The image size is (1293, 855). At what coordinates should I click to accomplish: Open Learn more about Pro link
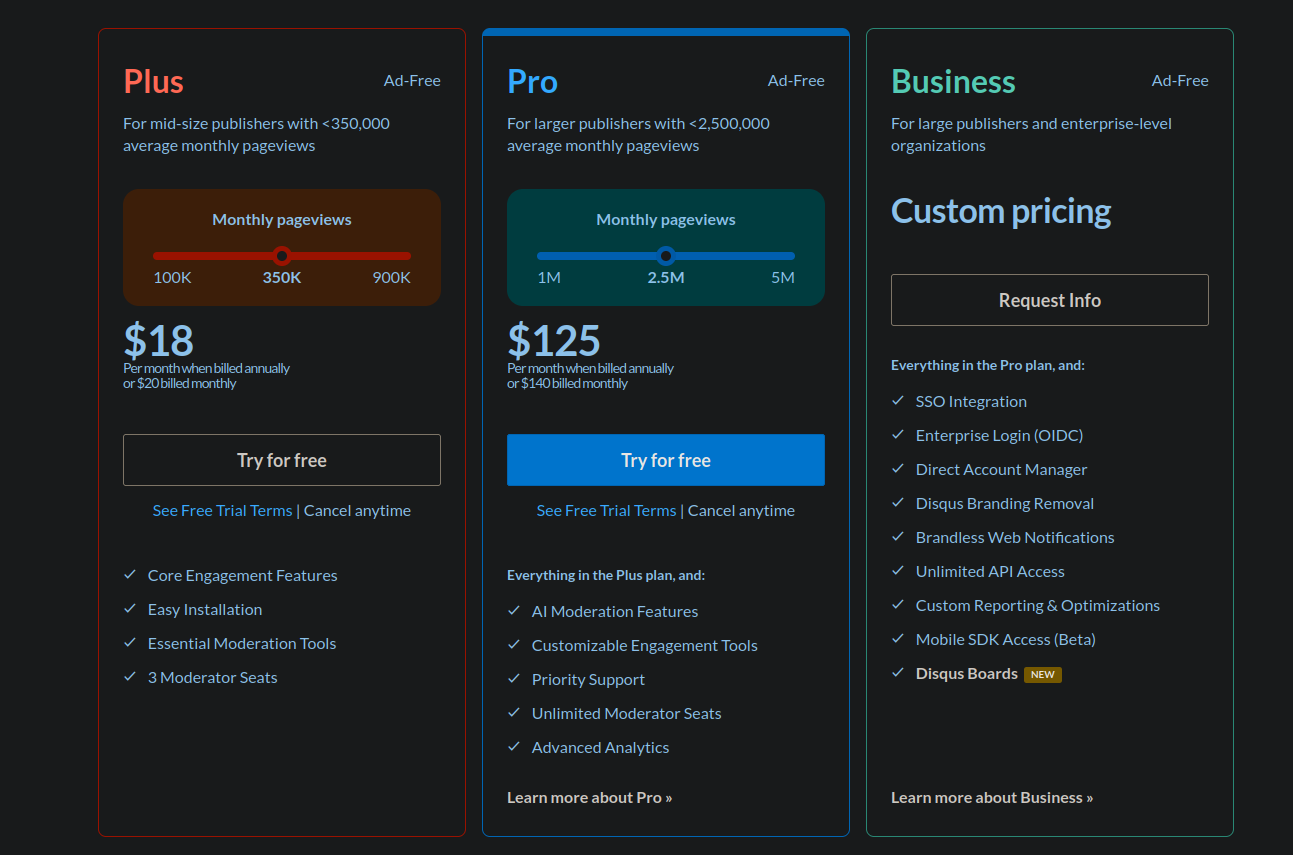click(590, 797)
